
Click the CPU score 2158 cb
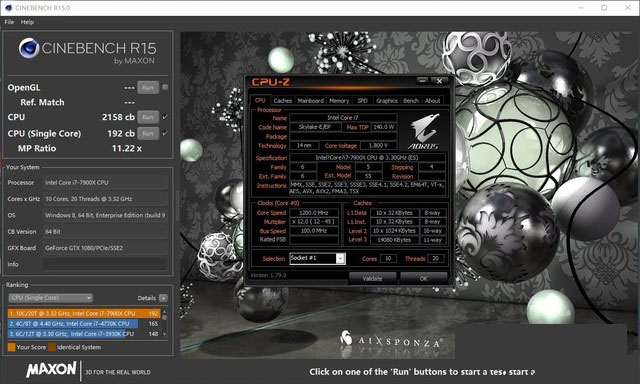[x=118, y=117]
